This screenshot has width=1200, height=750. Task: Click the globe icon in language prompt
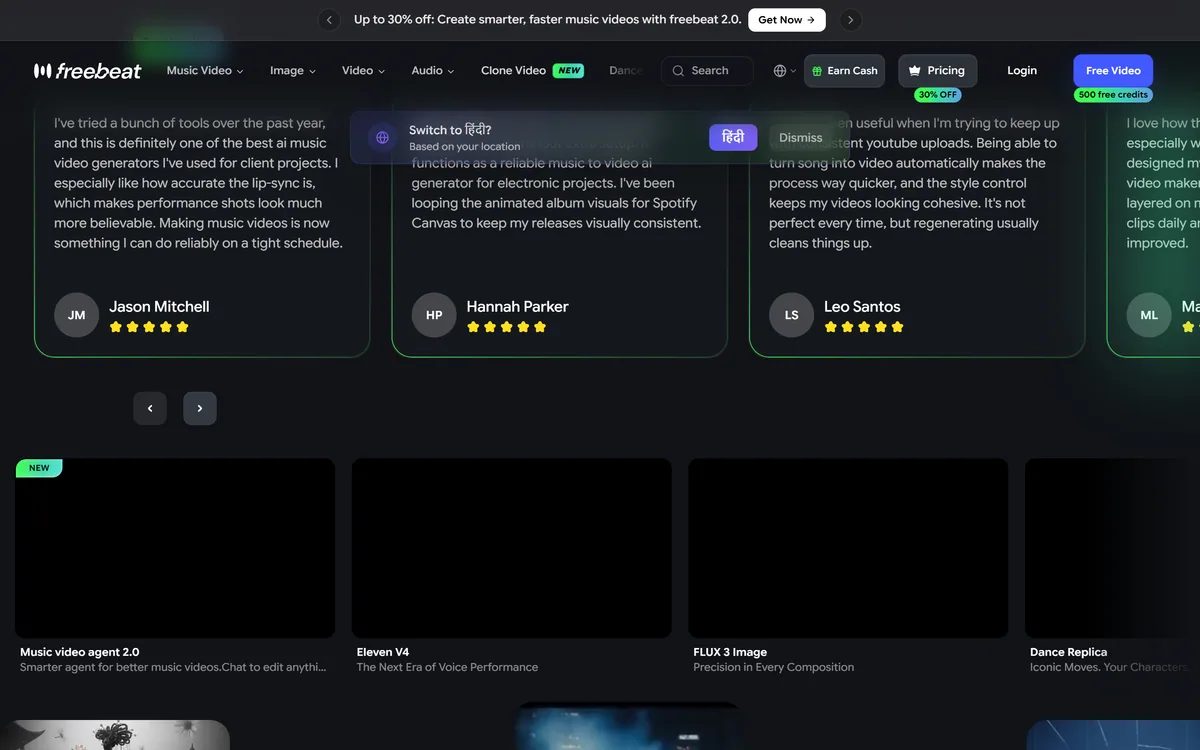pos(382,138)
